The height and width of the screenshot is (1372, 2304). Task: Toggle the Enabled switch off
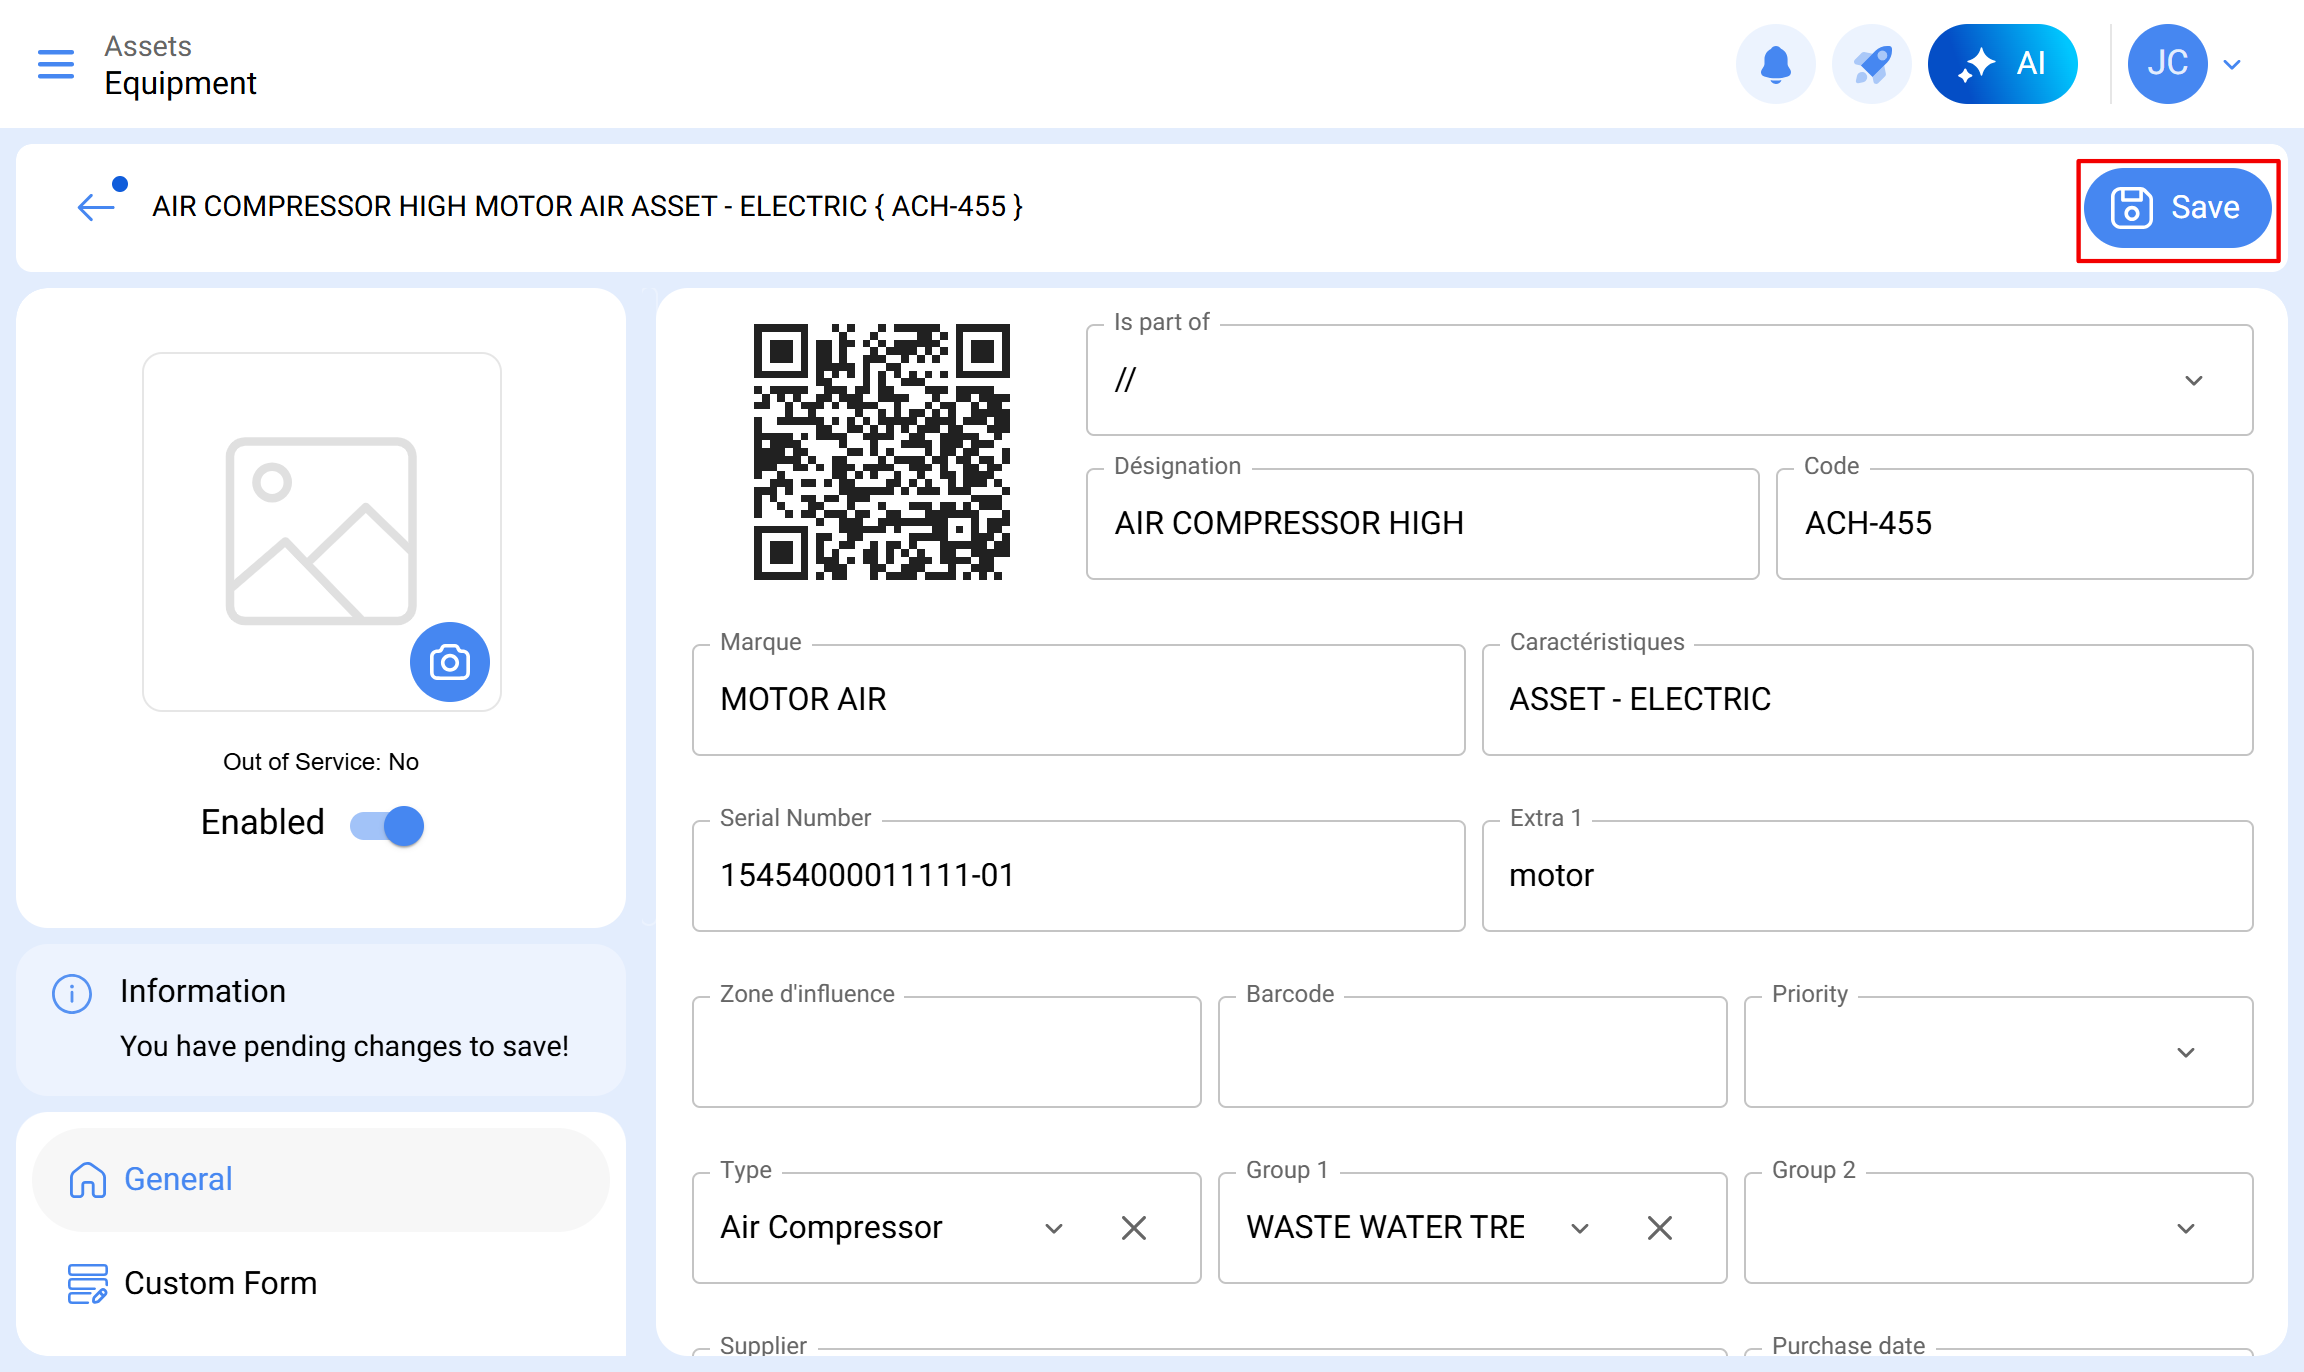click(x=388, y=825)
